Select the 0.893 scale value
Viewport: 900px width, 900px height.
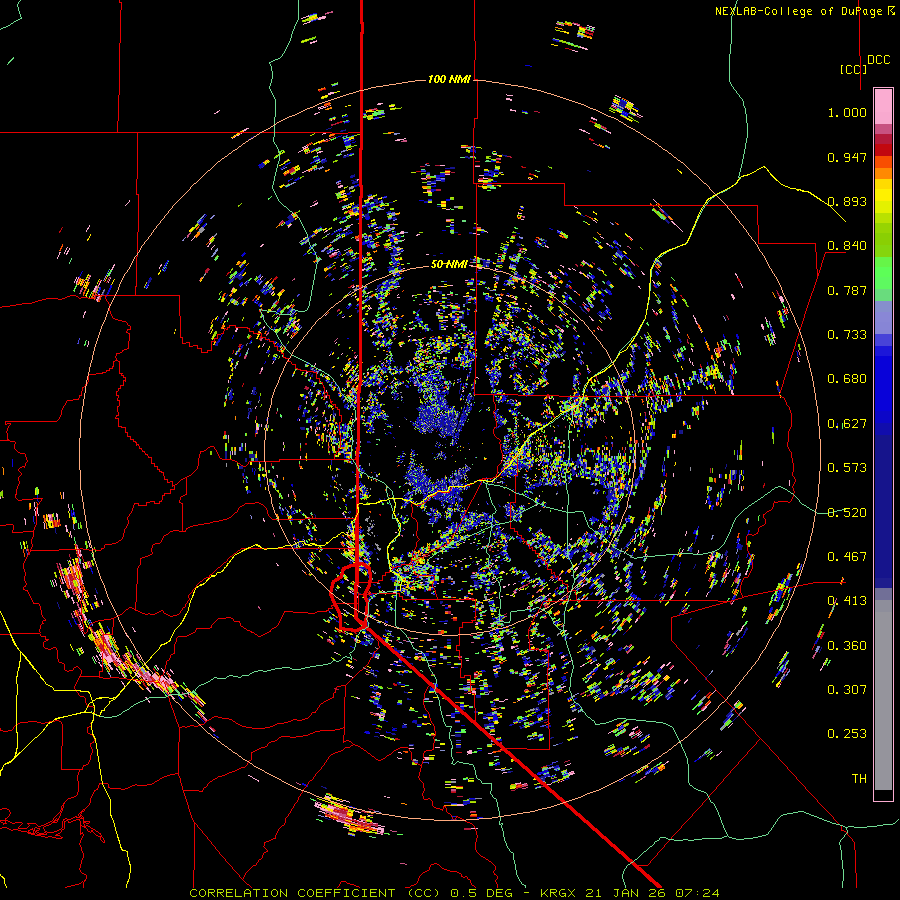click(847, 201)
